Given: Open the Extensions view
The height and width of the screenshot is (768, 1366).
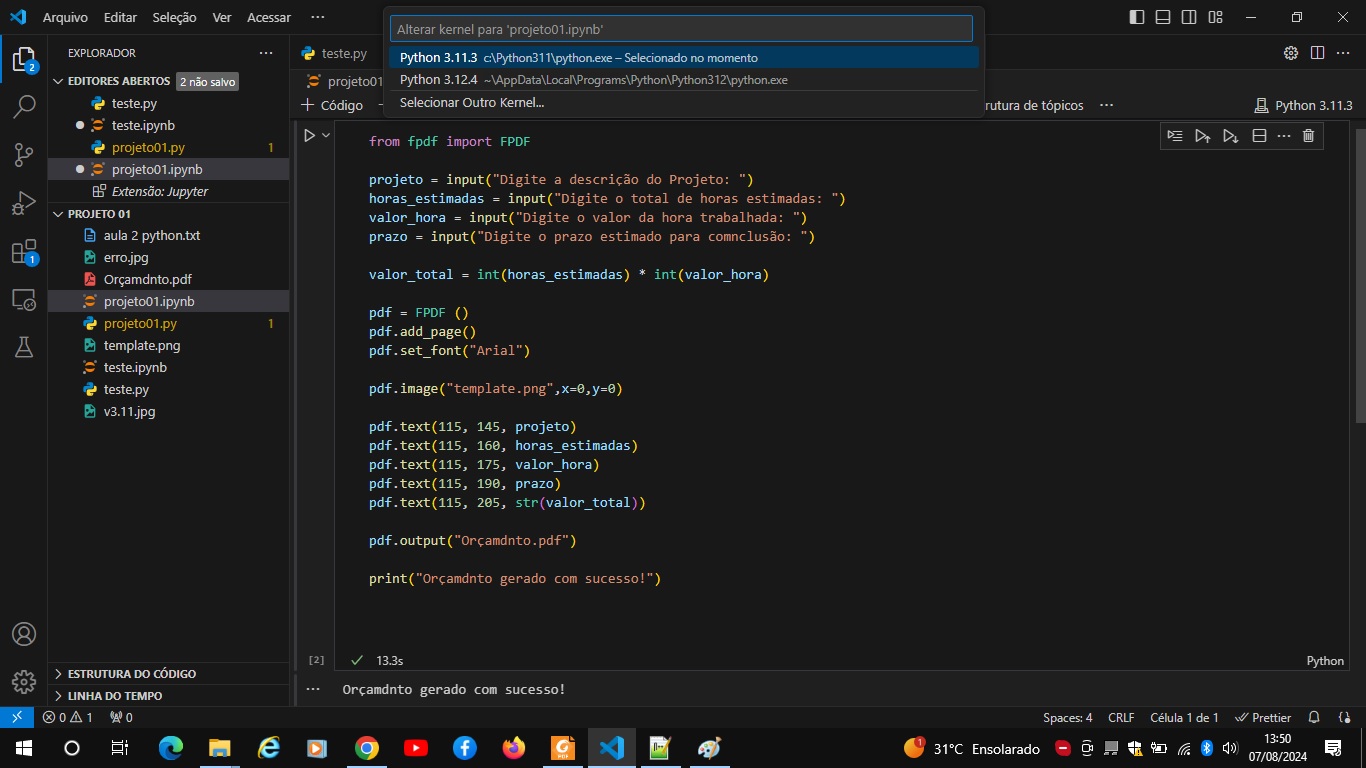Looking at the screenshot, I should tap(24, 252).
